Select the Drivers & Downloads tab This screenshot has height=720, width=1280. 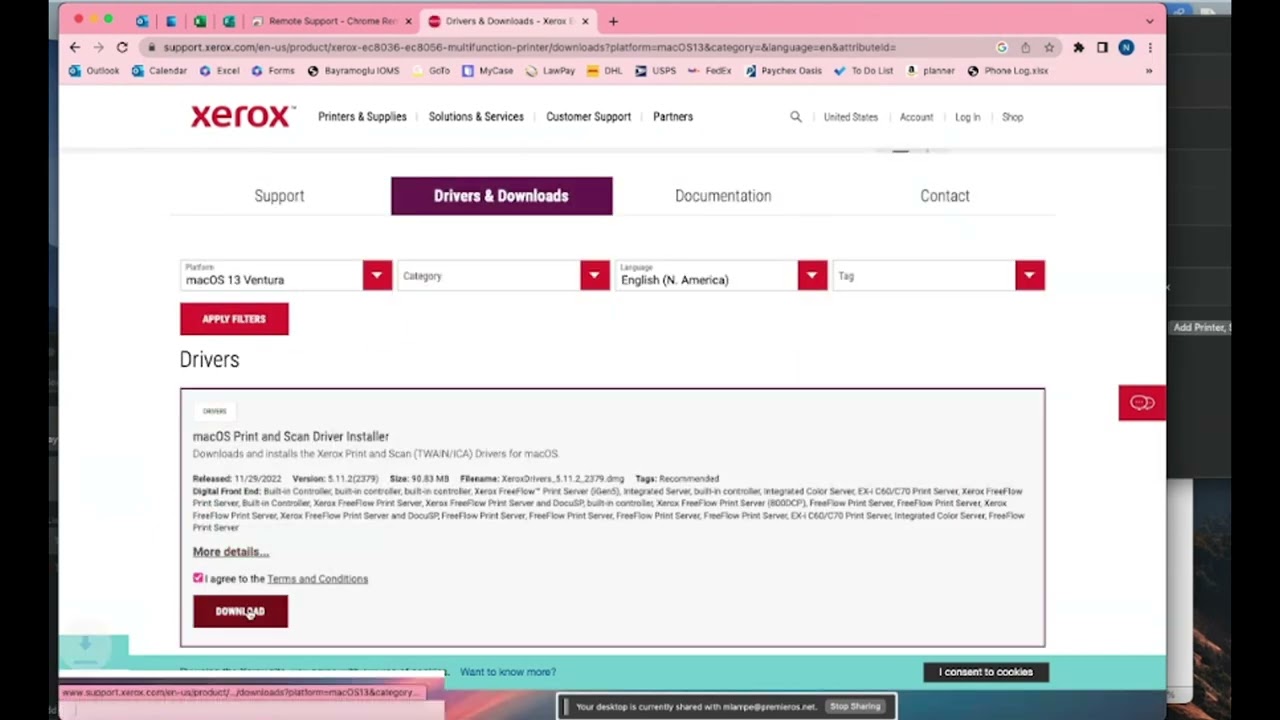click(501, 196)
